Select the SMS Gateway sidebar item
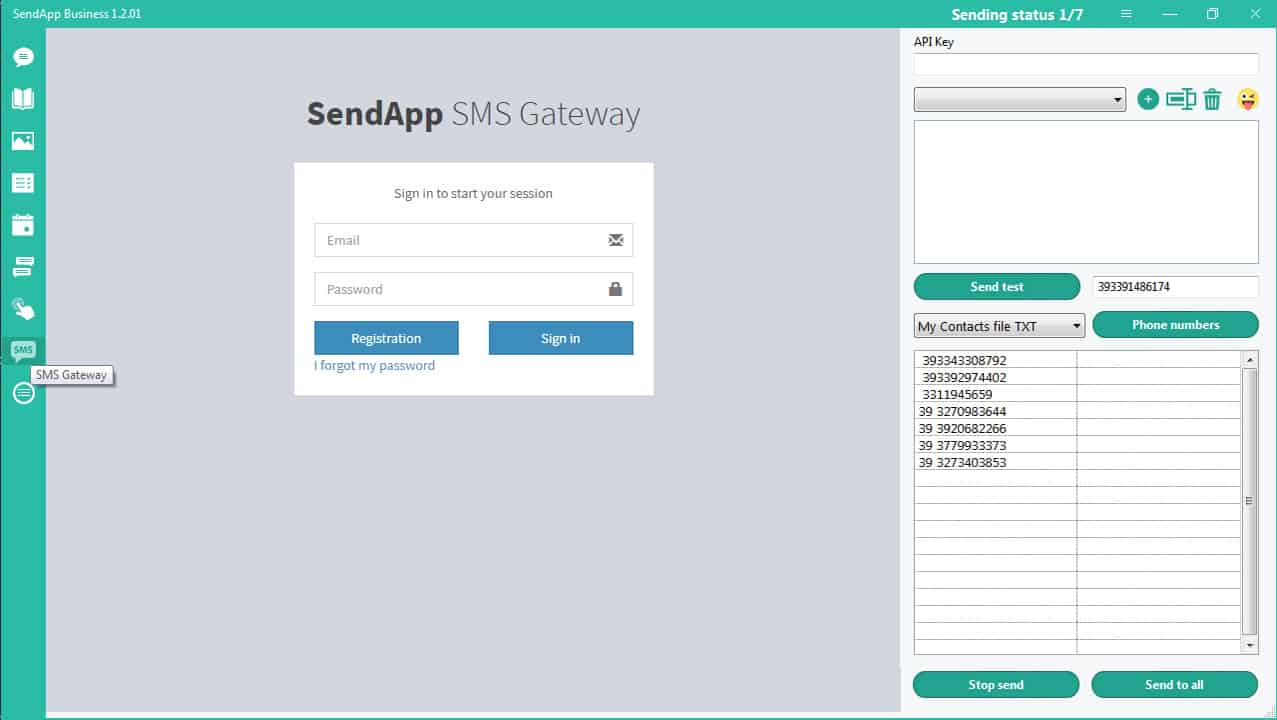The width and height of the screenshot is (1277, 720). 23,350
